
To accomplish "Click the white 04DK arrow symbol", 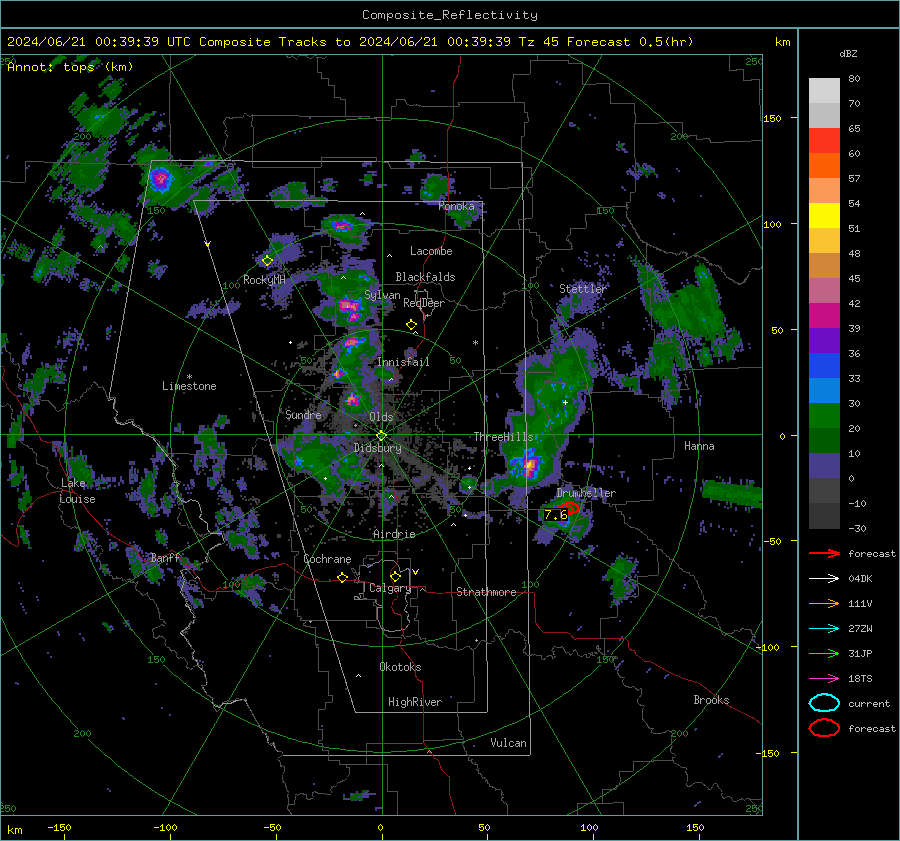I will (824, 579).
